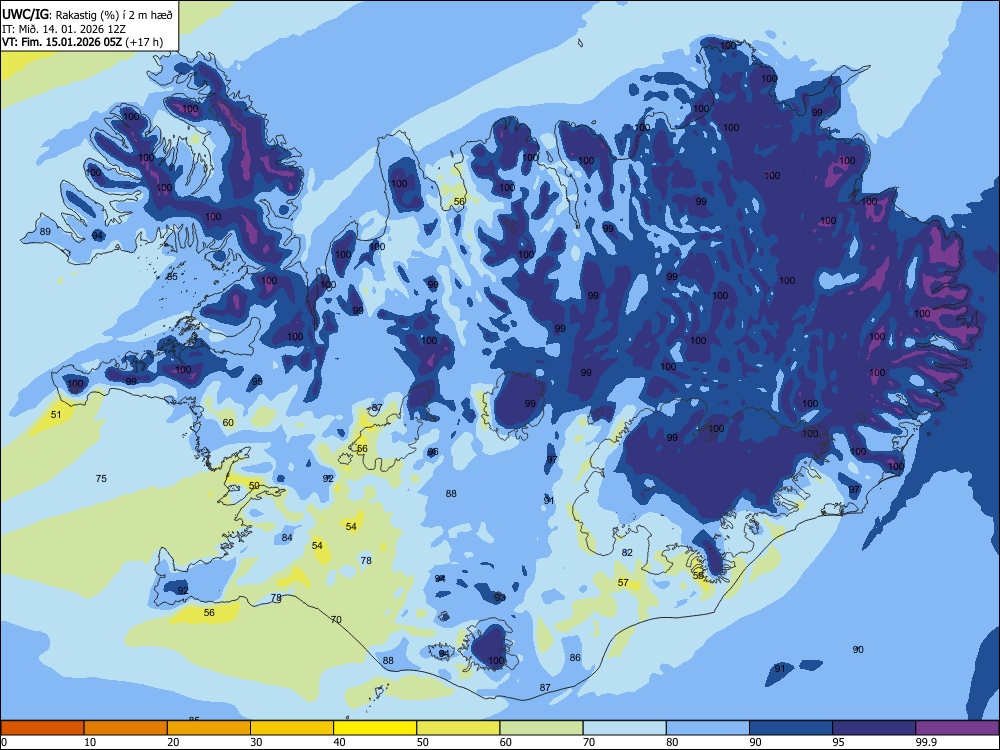The height and width of the screenshot is (750, 1000).
Task: Click the 80–90 medium blue legend swatch
Action: (707, 728)
